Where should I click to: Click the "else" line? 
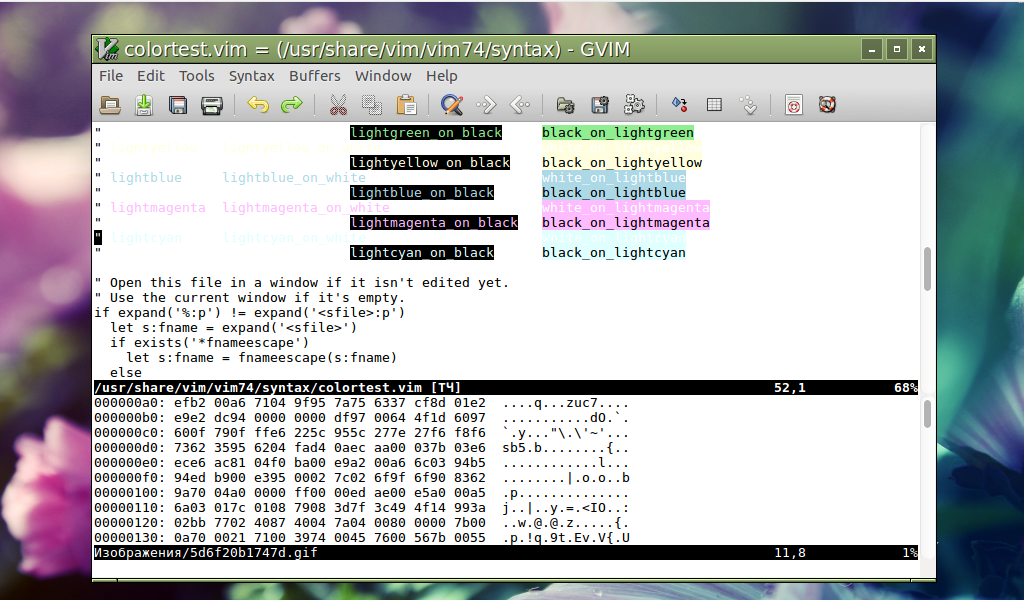[x=126, y=373]
